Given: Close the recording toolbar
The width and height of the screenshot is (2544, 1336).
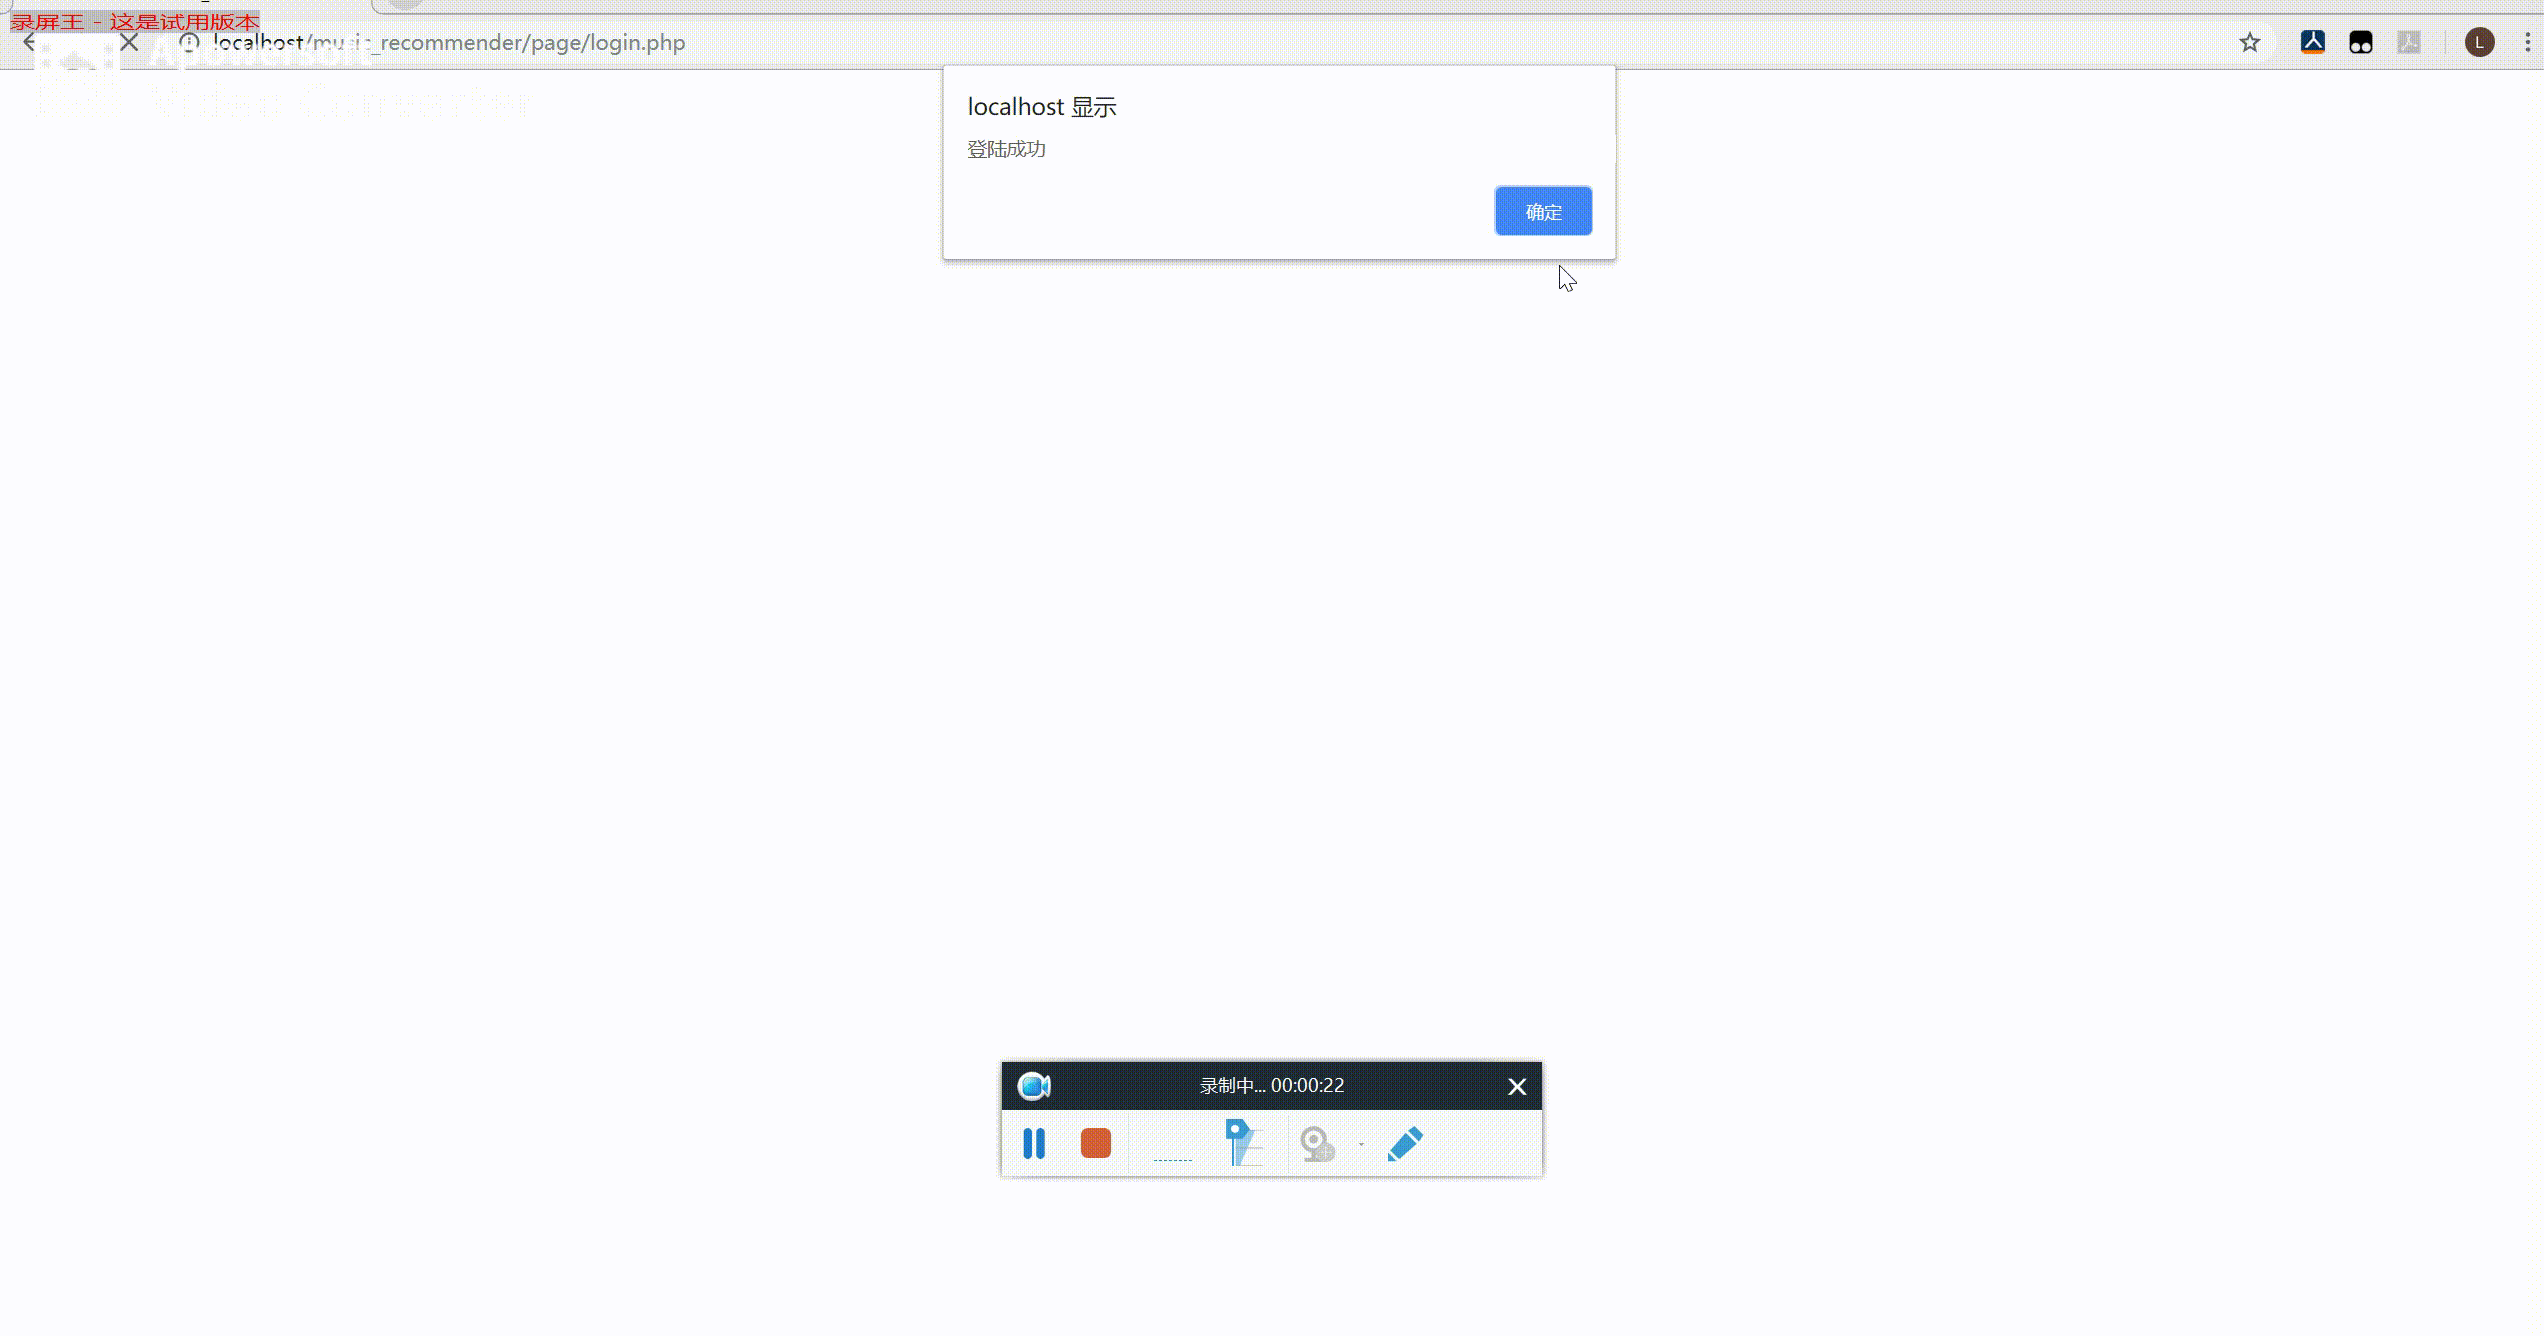Looking at the screenshot, I should [1517, 1087].
